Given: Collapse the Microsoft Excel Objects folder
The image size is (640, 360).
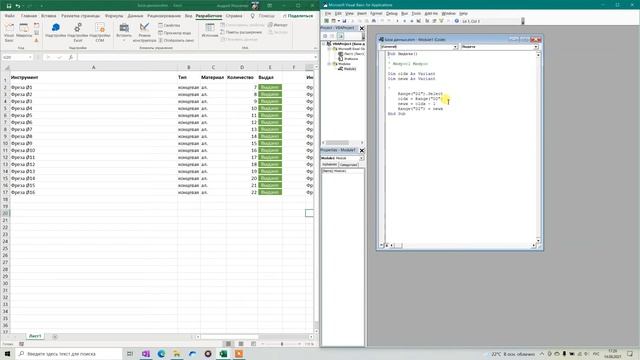Looking at the screenshot, I should point(329,49).
